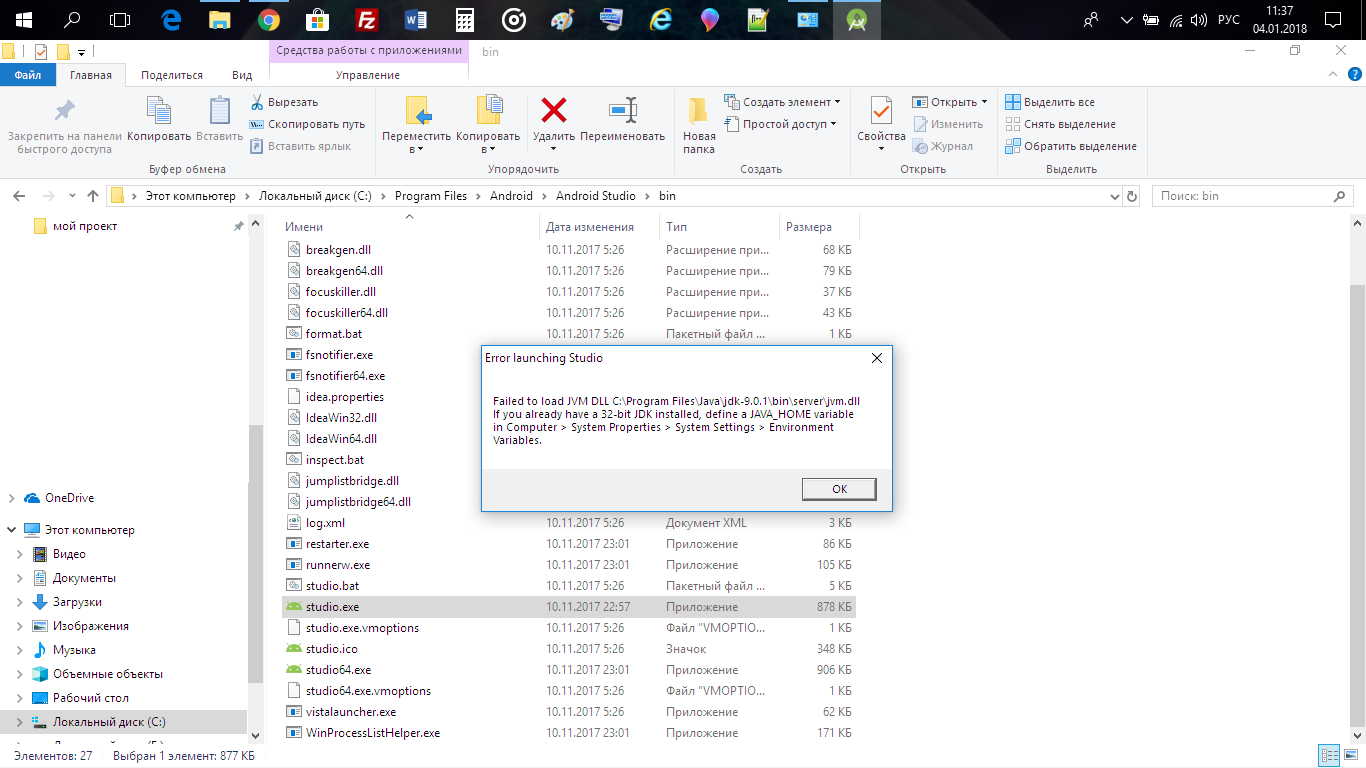The height and width of the screenshot is (768, 1366).
Task: Click the refresh button beside address bar
Action: point(1131,196)
